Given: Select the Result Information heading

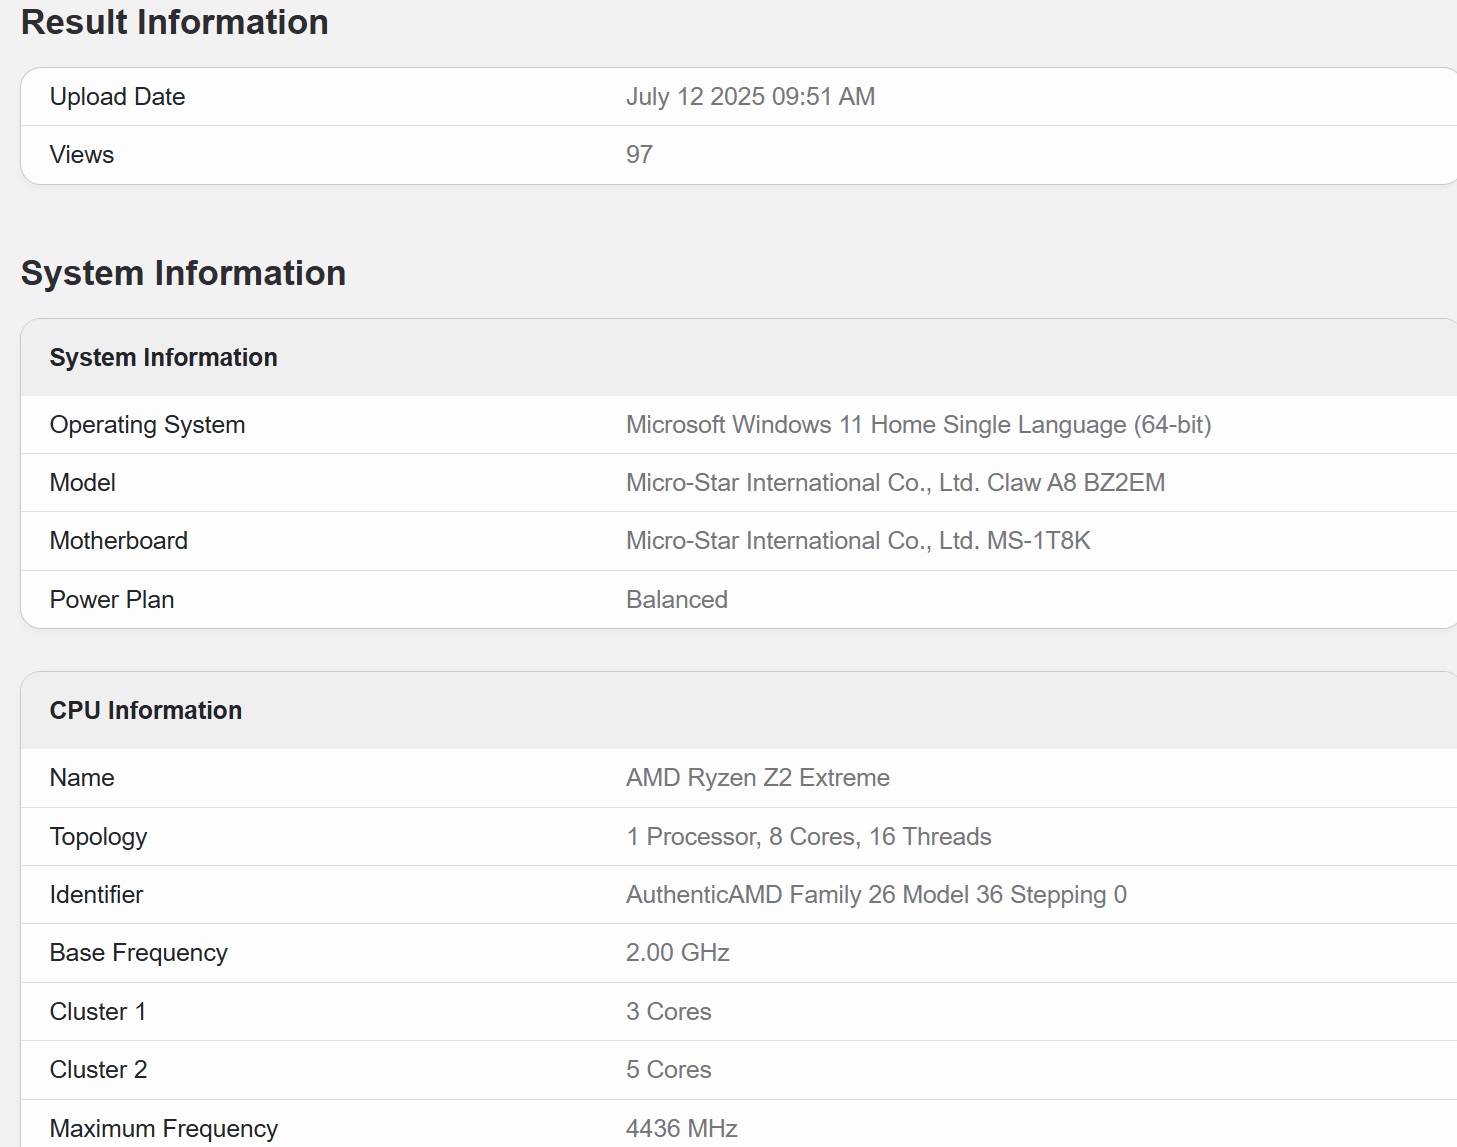Looking at the screenshot, I should tap(174, 22).
